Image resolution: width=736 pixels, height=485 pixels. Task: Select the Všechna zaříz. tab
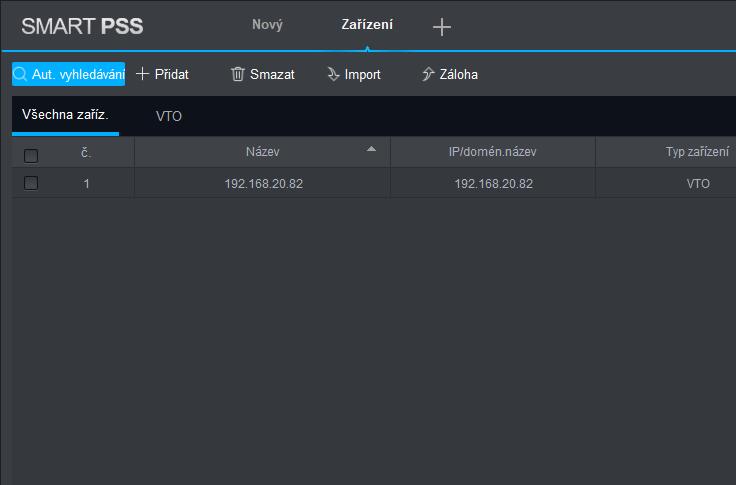(65, 115)
